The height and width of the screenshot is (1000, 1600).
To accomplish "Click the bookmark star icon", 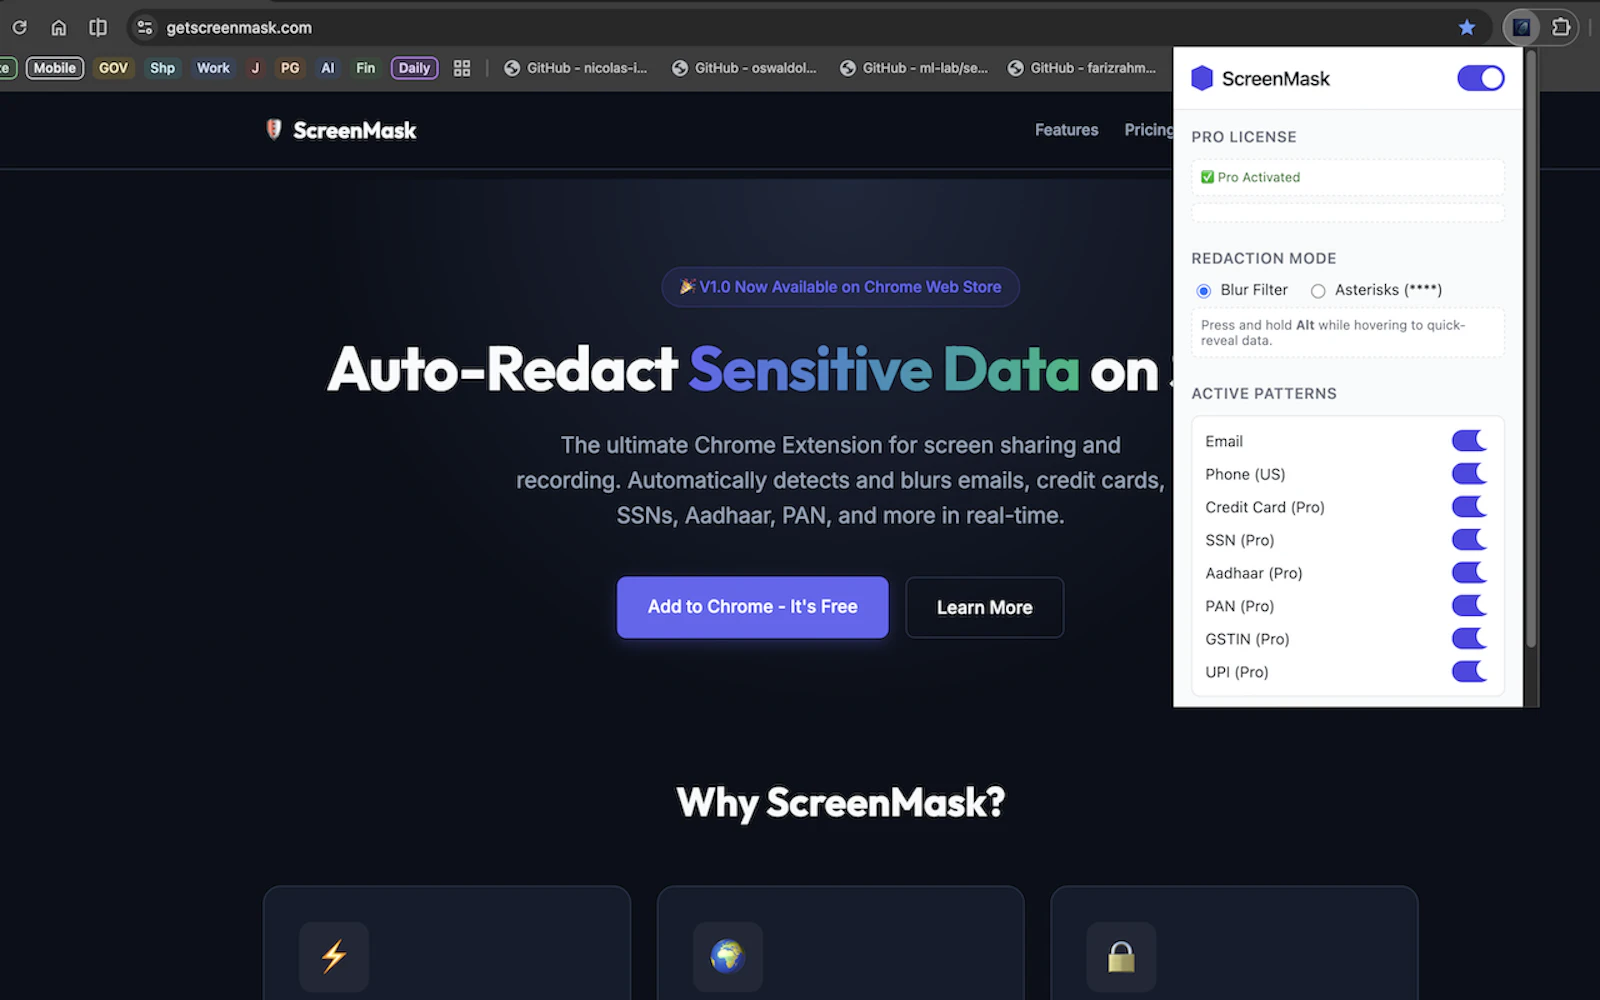I will pos(1467,27).
